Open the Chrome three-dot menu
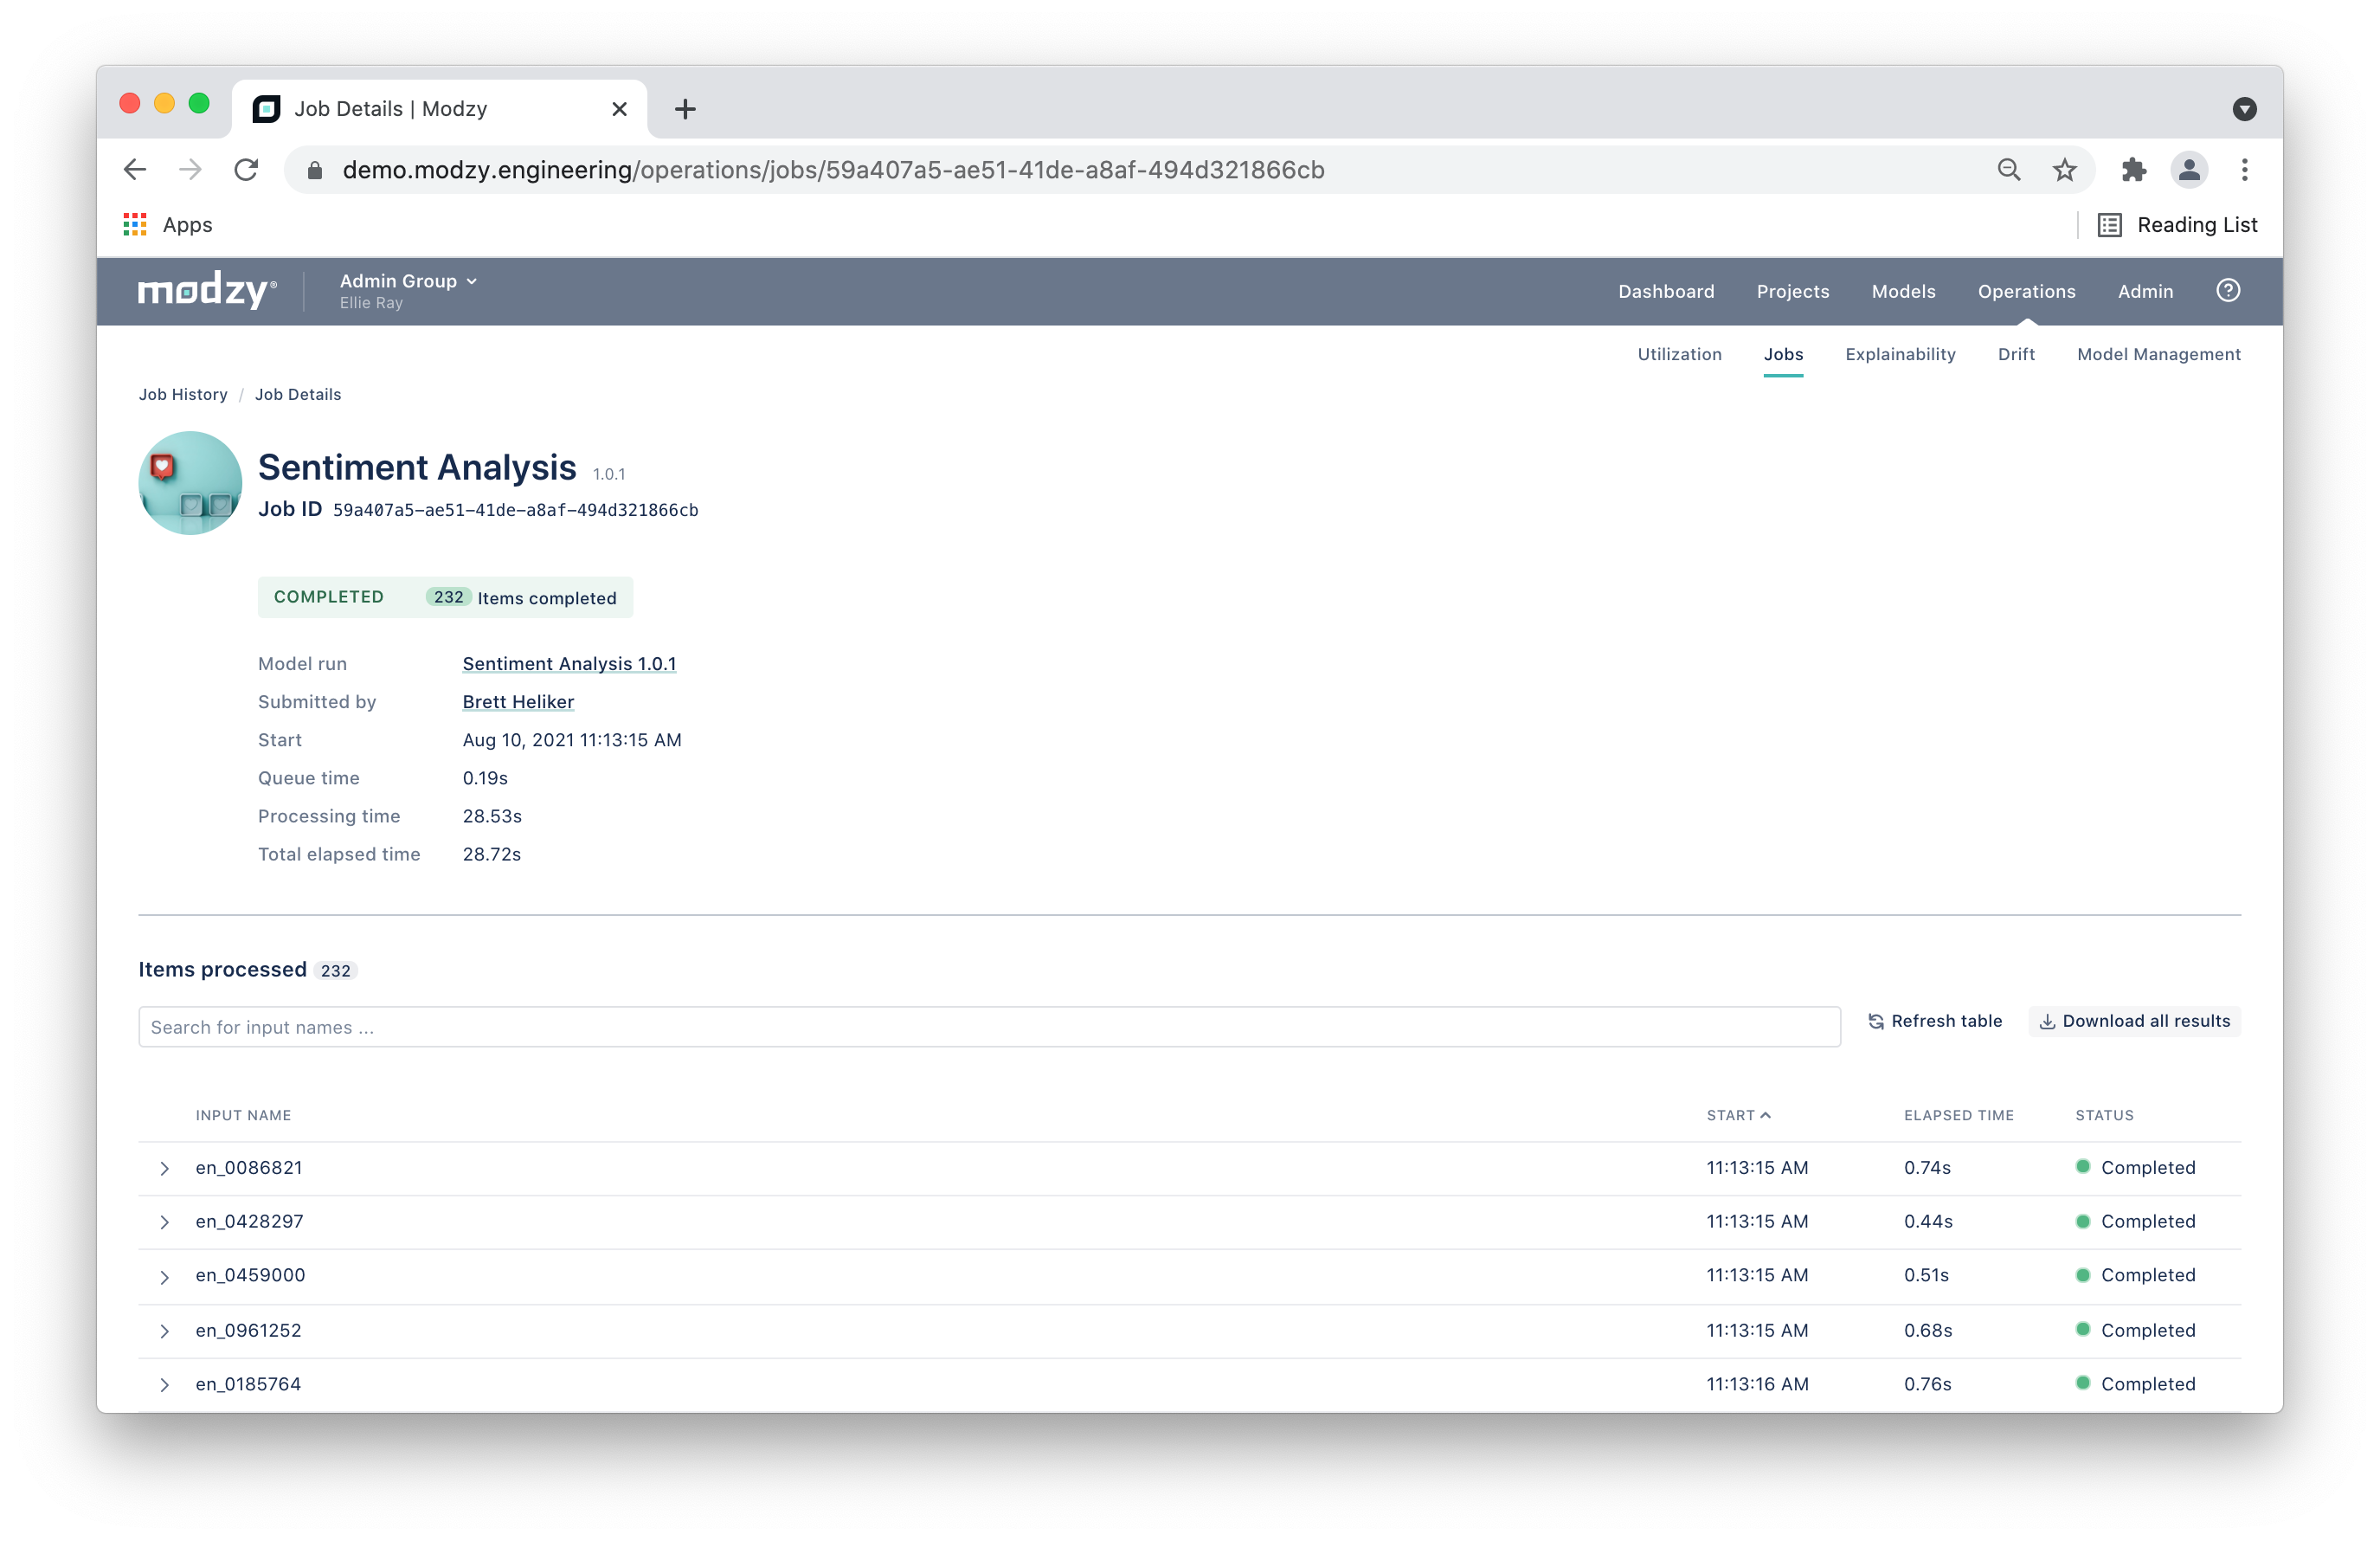 [x=2245, y=170]
